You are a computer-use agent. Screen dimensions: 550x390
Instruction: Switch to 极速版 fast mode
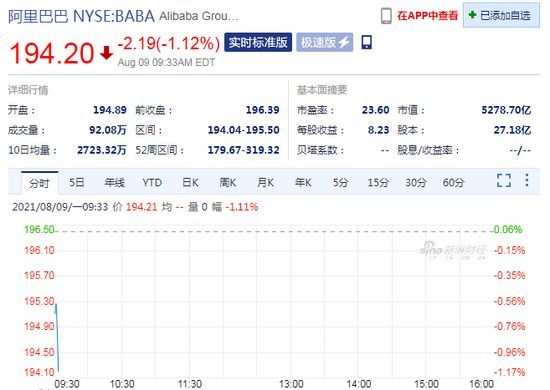pos(324,42)
